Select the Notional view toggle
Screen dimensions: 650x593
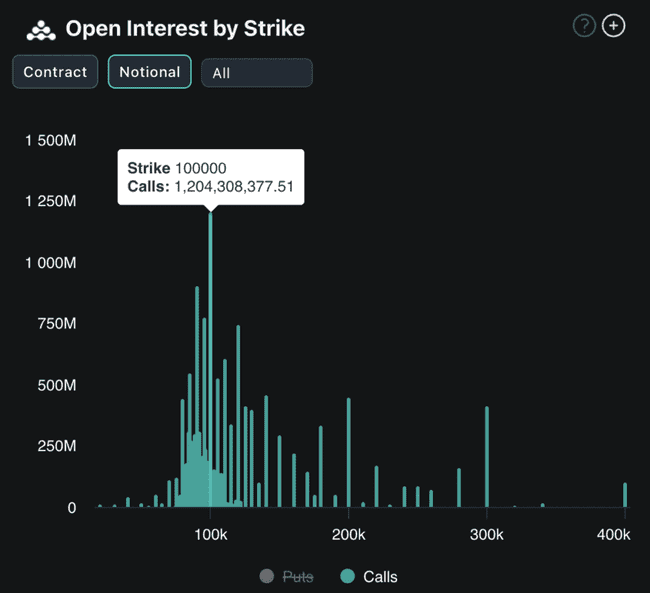coord(149,72)
